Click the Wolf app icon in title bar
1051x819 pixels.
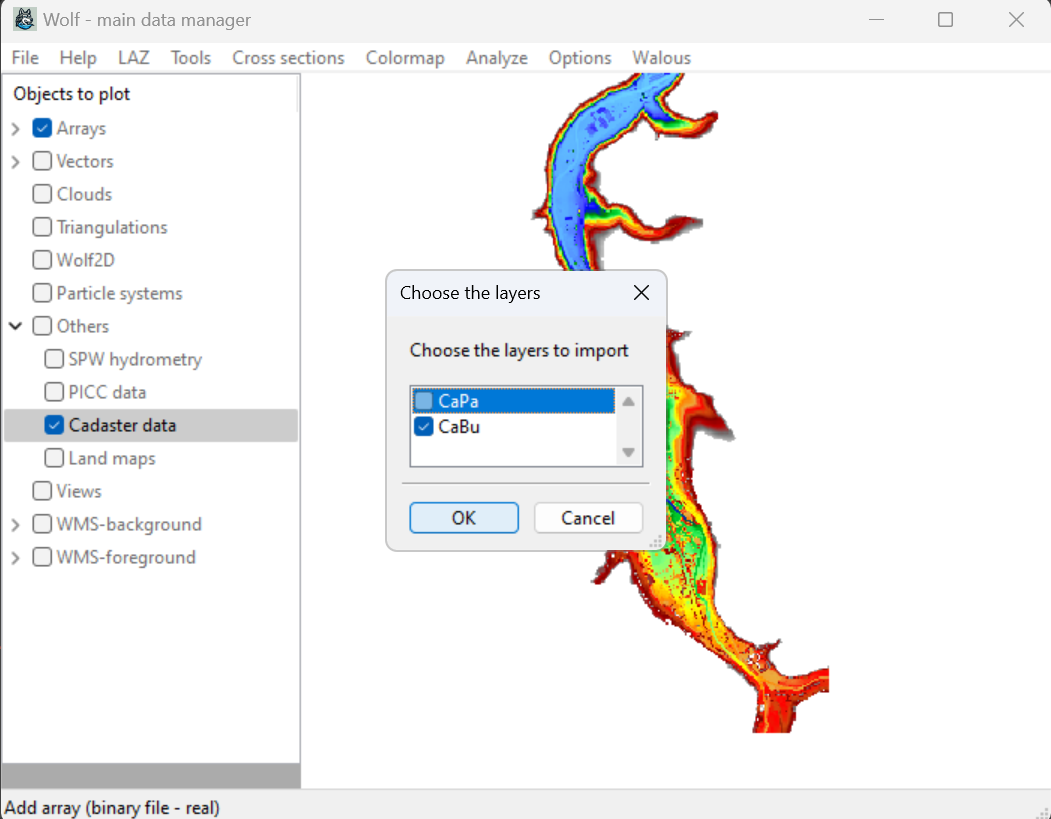coord(24,20)
